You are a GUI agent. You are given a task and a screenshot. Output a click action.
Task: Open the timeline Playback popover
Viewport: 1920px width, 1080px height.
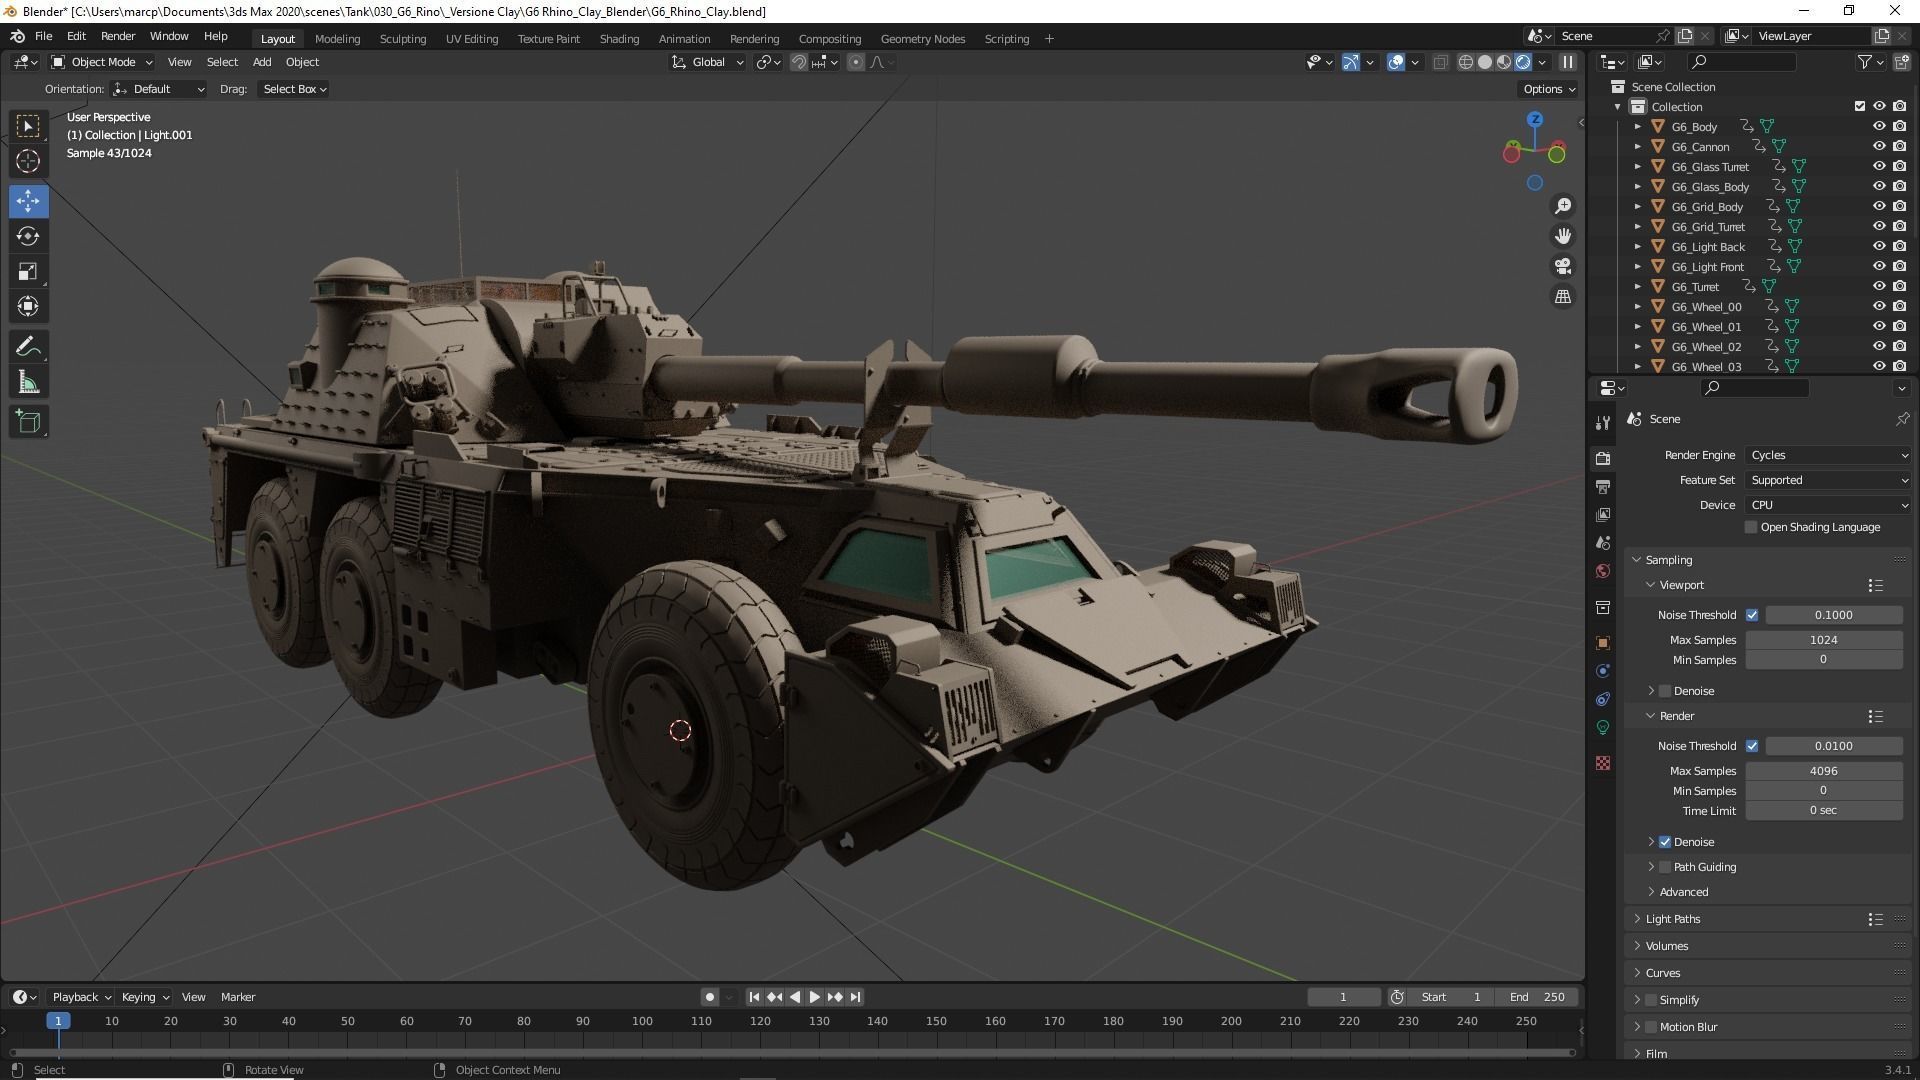(x=81, y=997)
